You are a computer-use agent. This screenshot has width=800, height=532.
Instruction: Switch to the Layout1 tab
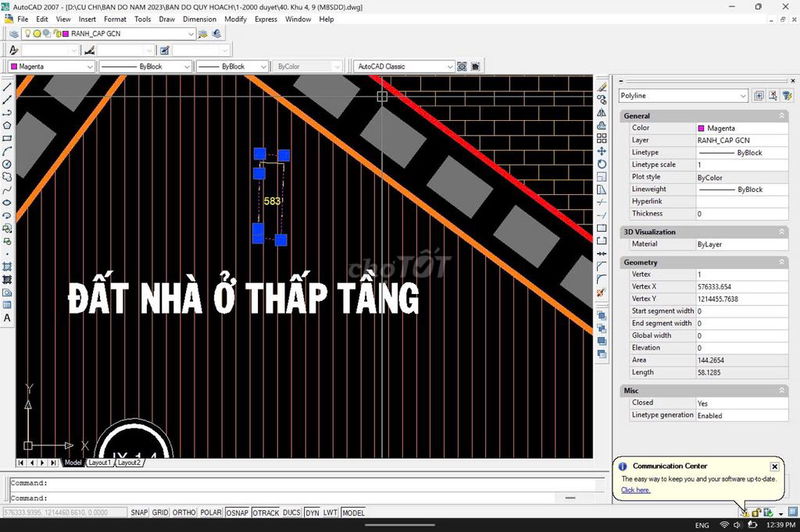tap(99, 463)
